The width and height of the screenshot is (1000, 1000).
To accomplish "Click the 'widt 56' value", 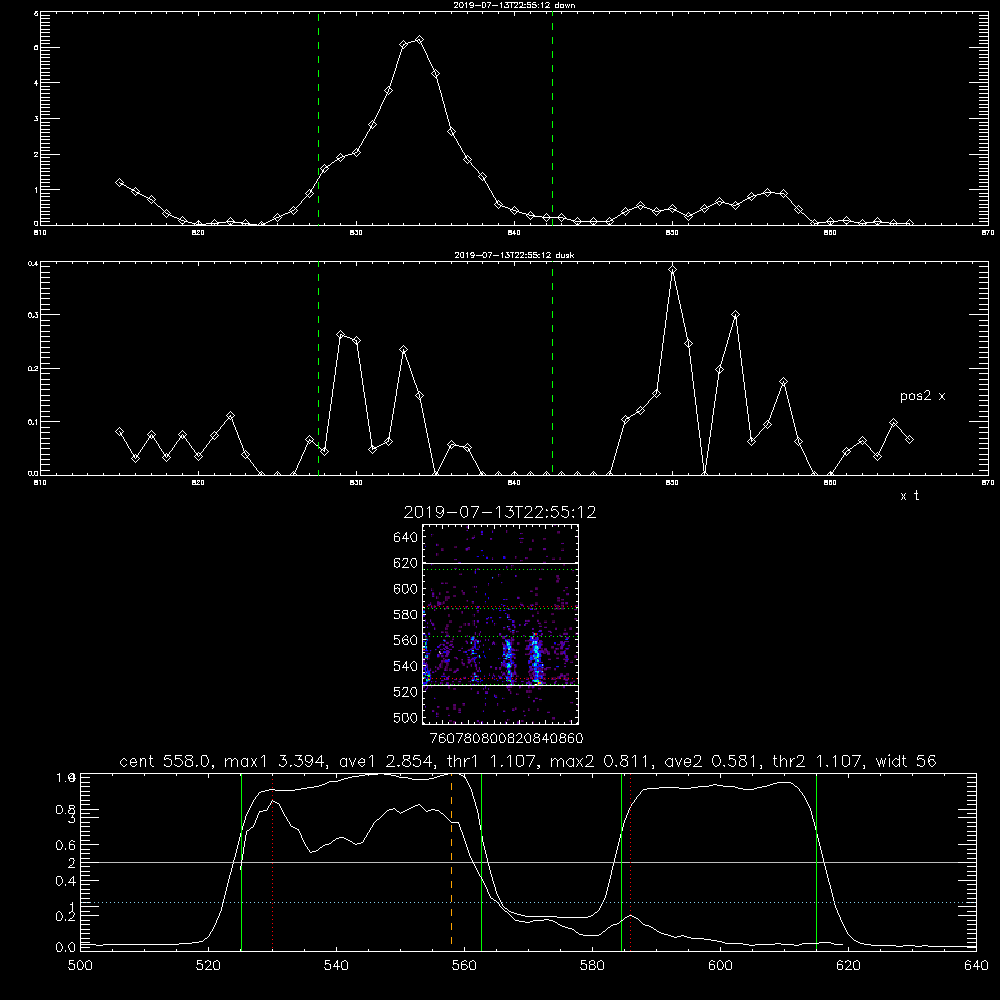I will (905, 761).
